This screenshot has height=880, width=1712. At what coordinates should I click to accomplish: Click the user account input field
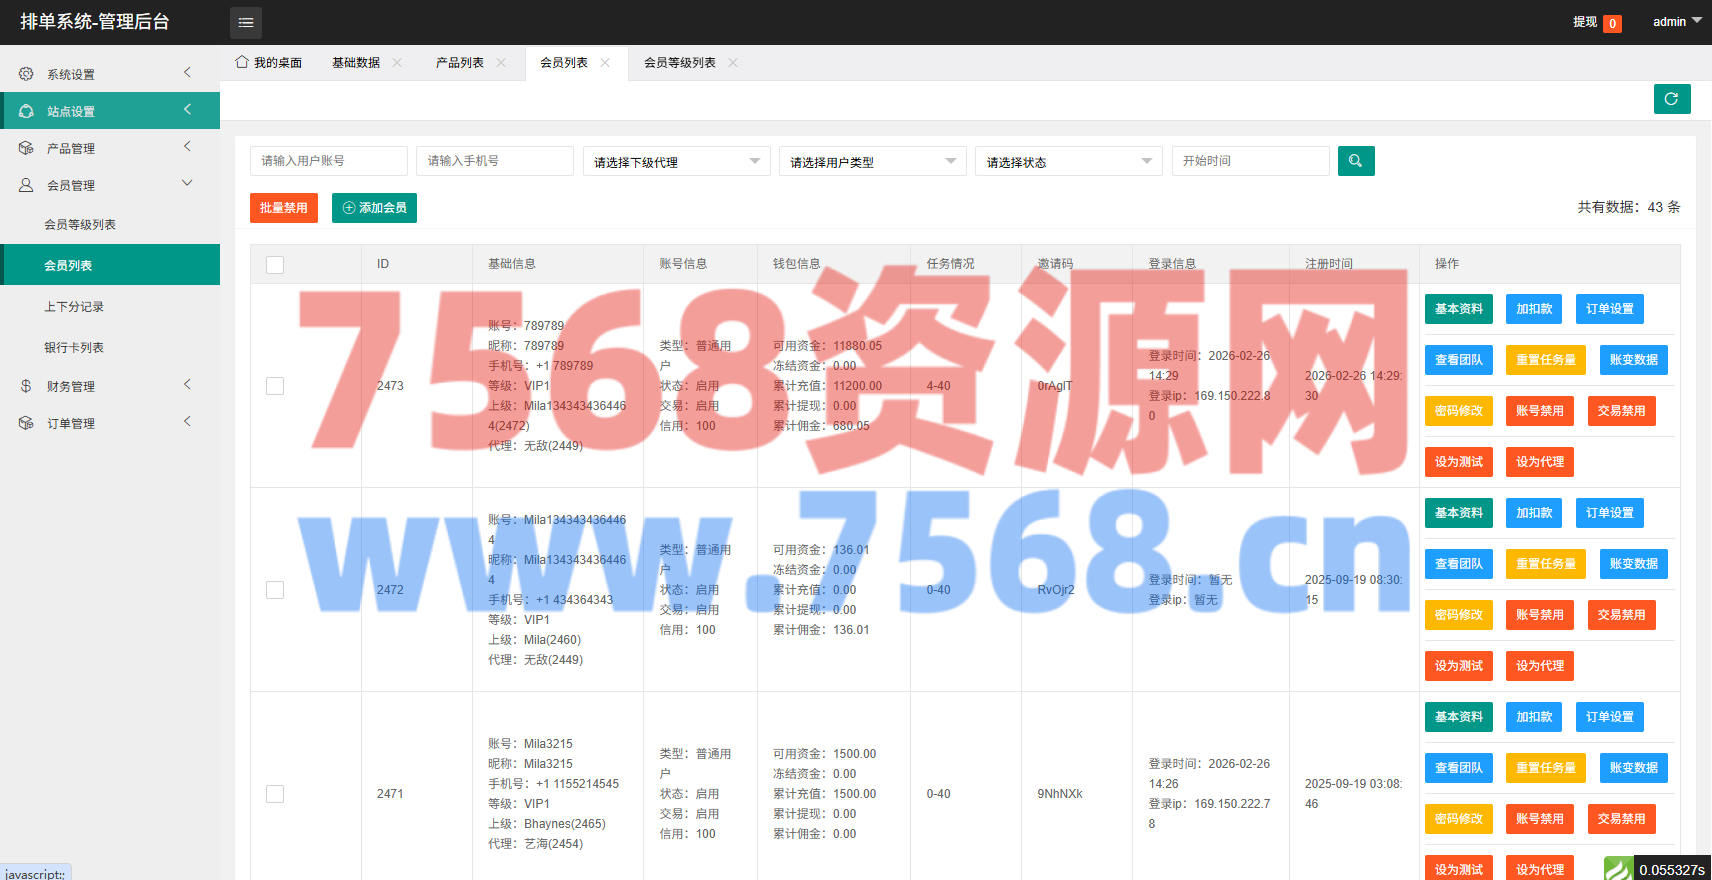point(328,161)
